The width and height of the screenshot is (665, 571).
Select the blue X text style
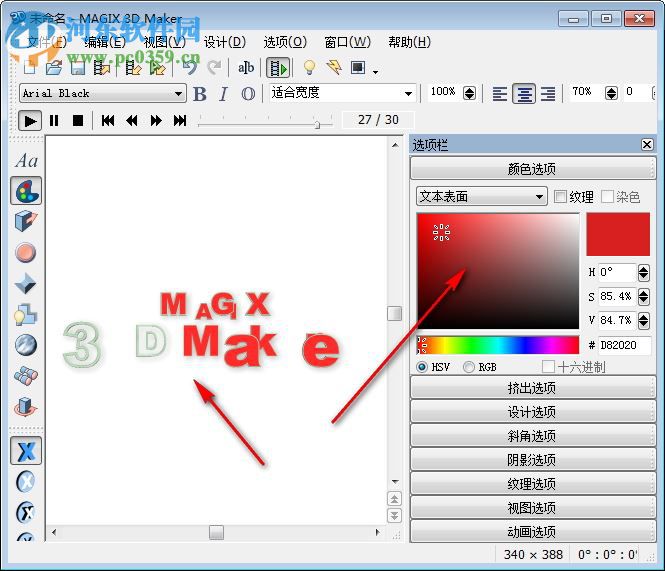click(x=26, y=451)
